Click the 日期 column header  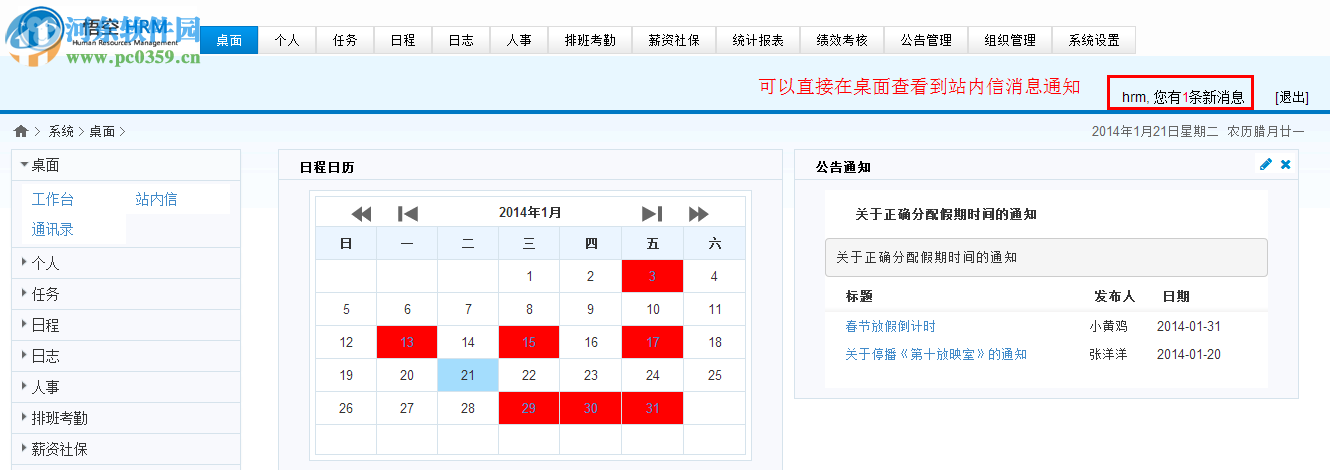(1175, 296)
